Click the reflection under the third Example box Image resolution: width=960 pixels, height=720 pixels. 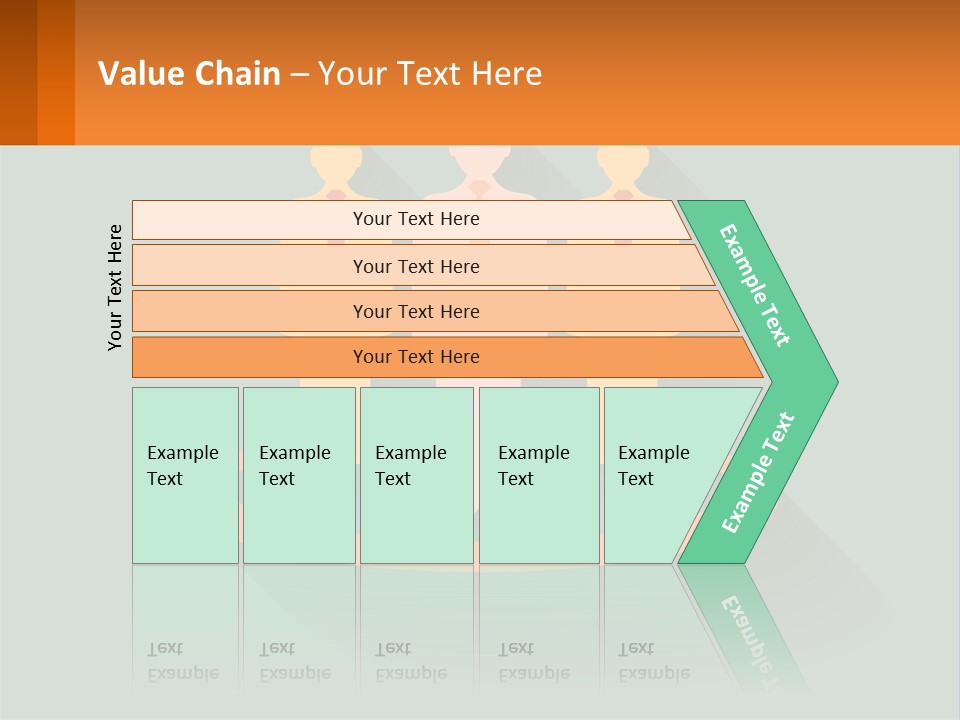[411, 662]
